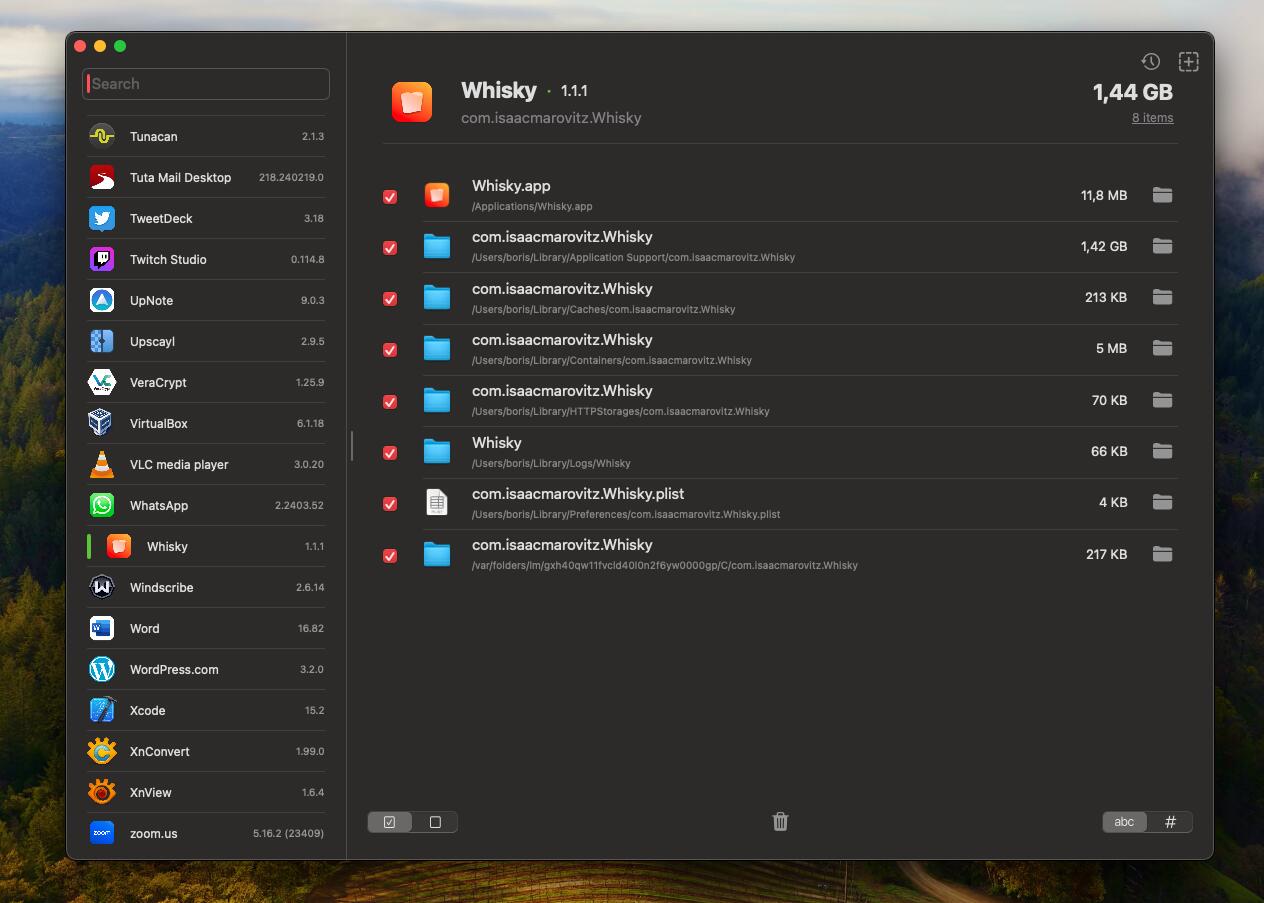Click the Whisky.app file name
Viewport: 1264px width, 903px height.
coord(511,186)
